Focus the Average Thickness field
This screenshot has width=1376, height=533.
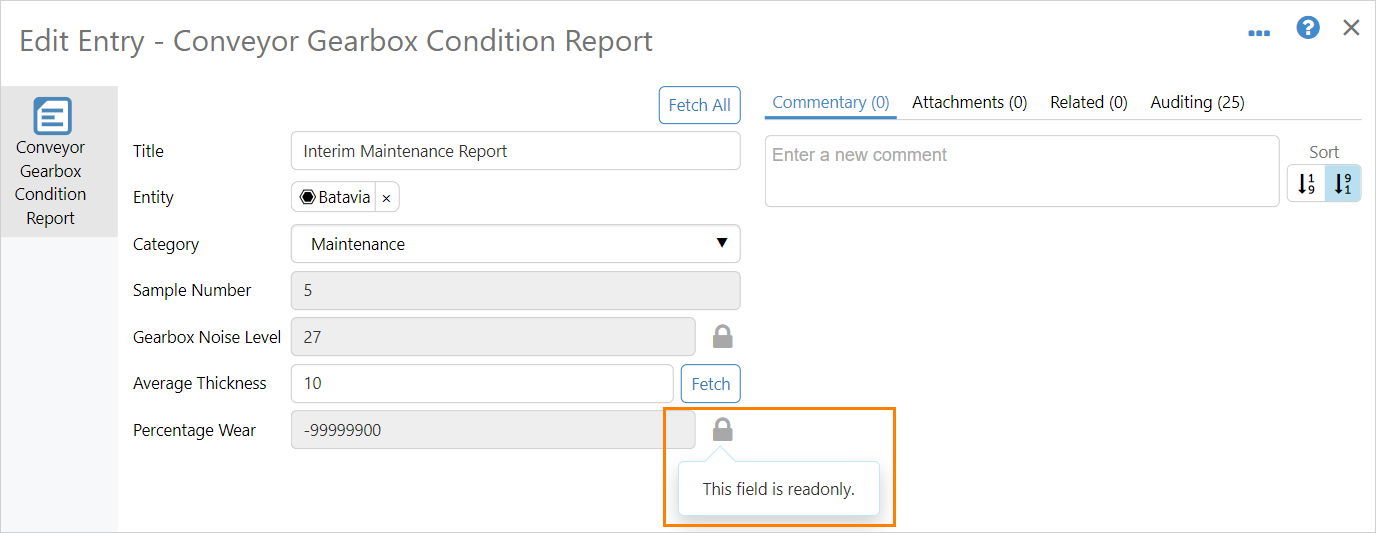point(482,383)
